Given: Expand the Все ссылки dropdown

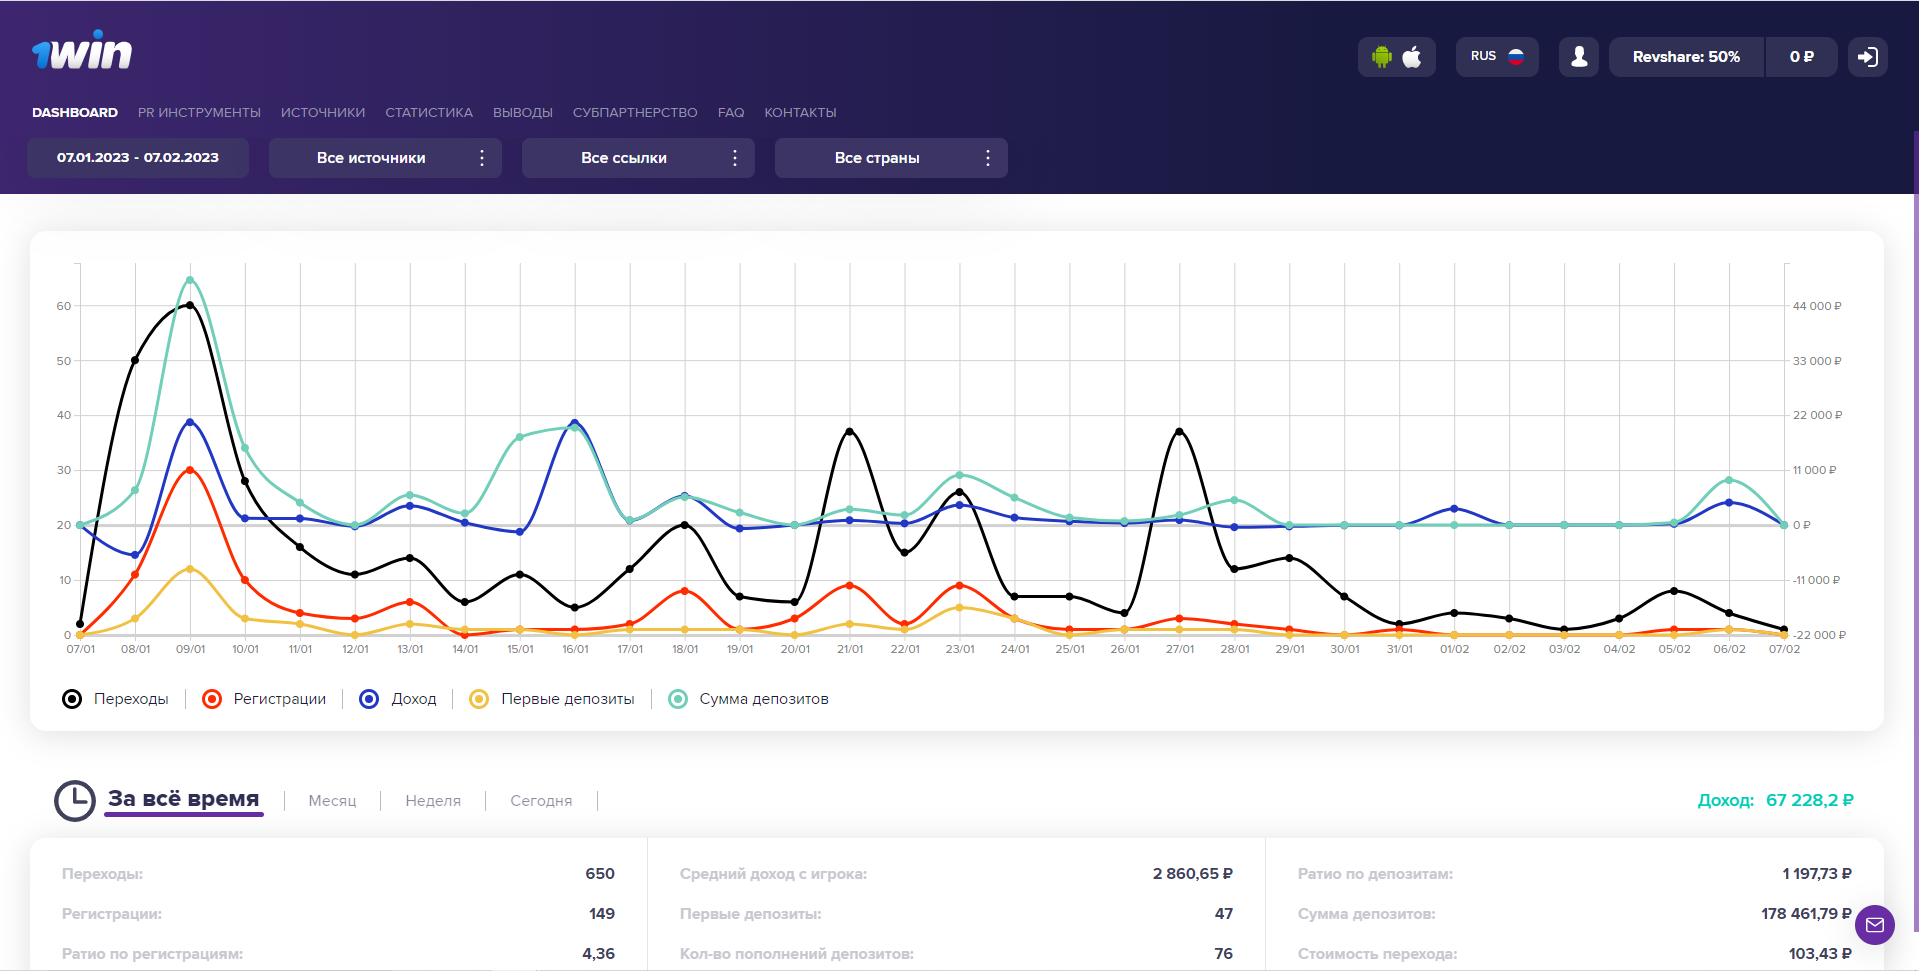Looking at the screenshot, I should [x=638, y=158].
